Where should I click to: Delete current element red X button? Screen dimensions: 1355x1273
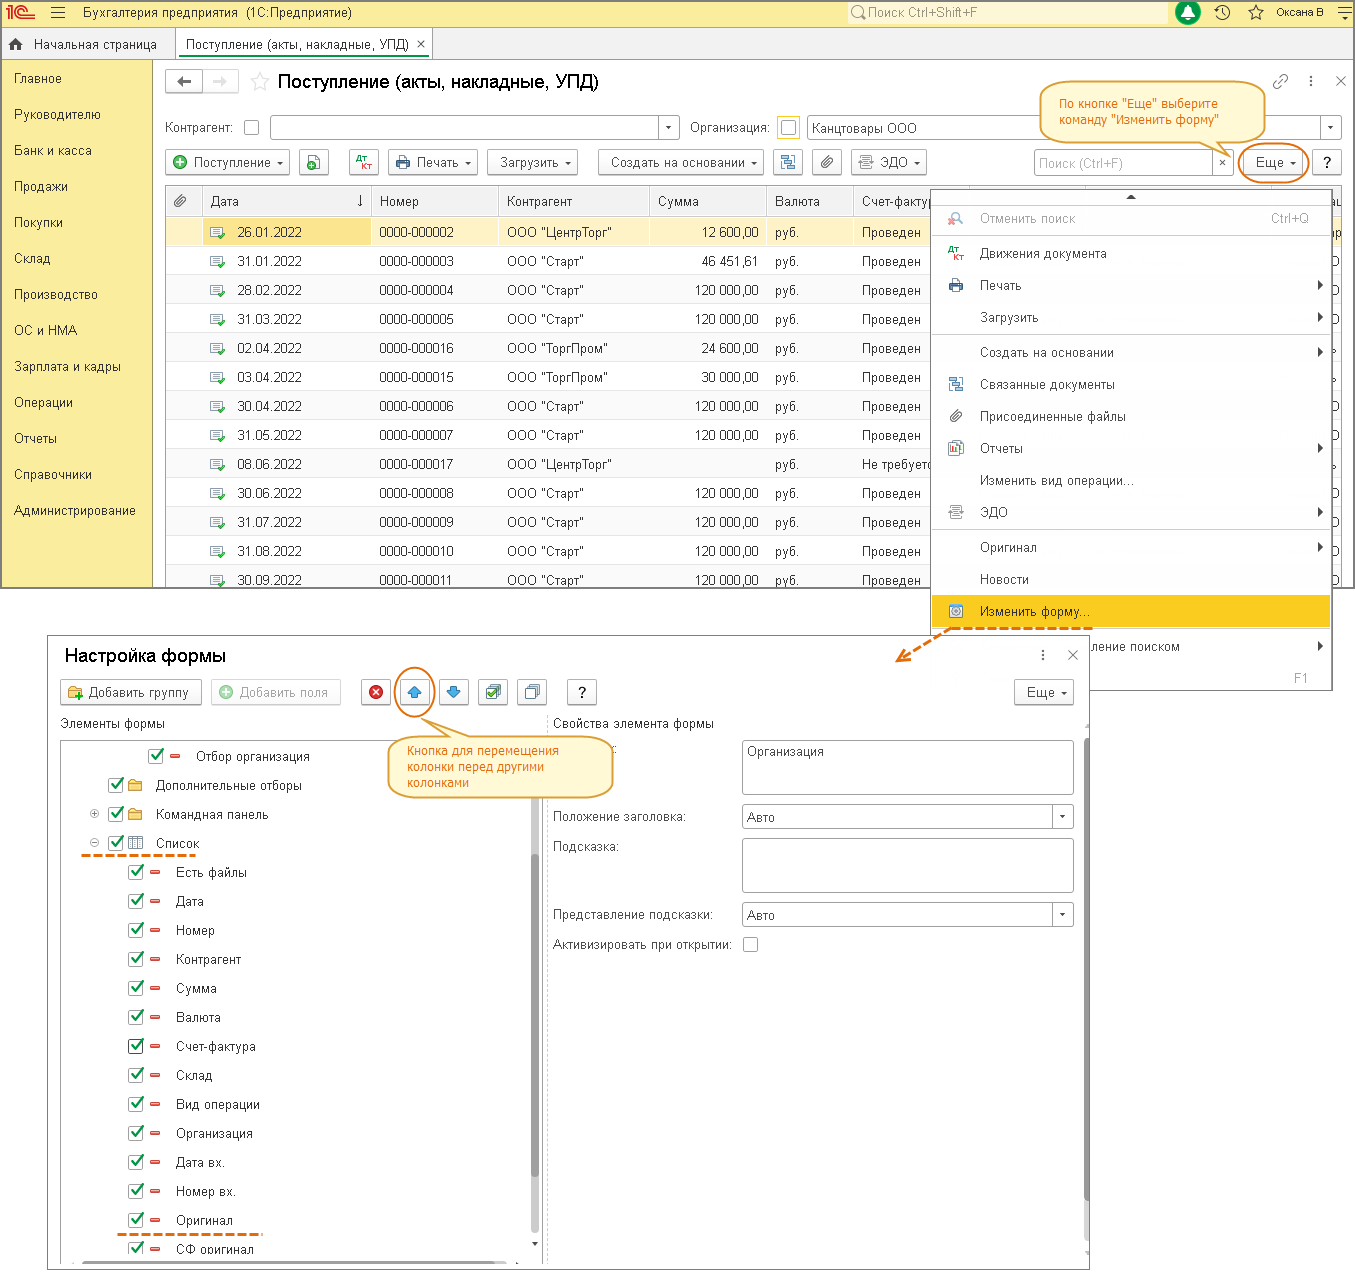pos(376,692)
